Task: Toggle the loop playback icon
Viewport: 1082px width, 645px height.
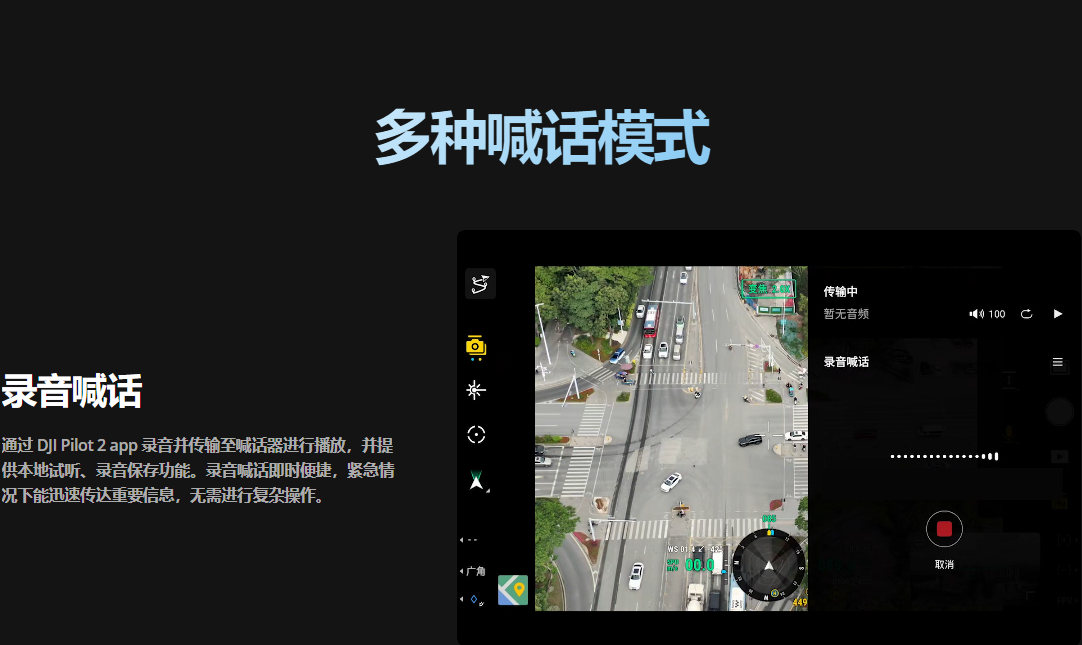Action: (x=1026, y=314)
